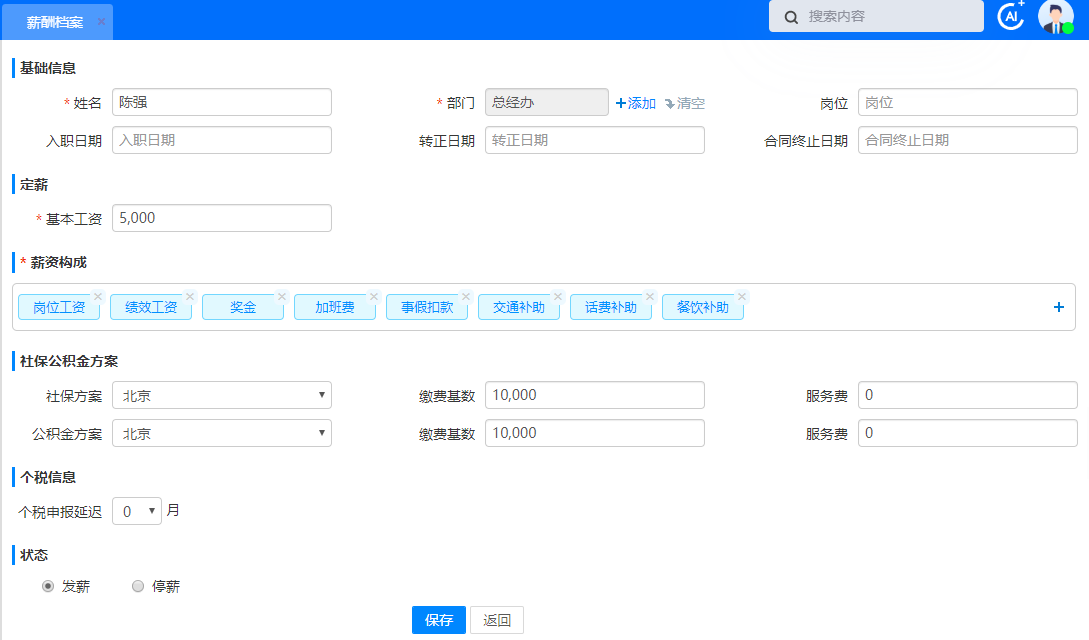This screenshot has width=1089, height=640.
Task: Close the 薪酬档案 tab
Action: 102,21
